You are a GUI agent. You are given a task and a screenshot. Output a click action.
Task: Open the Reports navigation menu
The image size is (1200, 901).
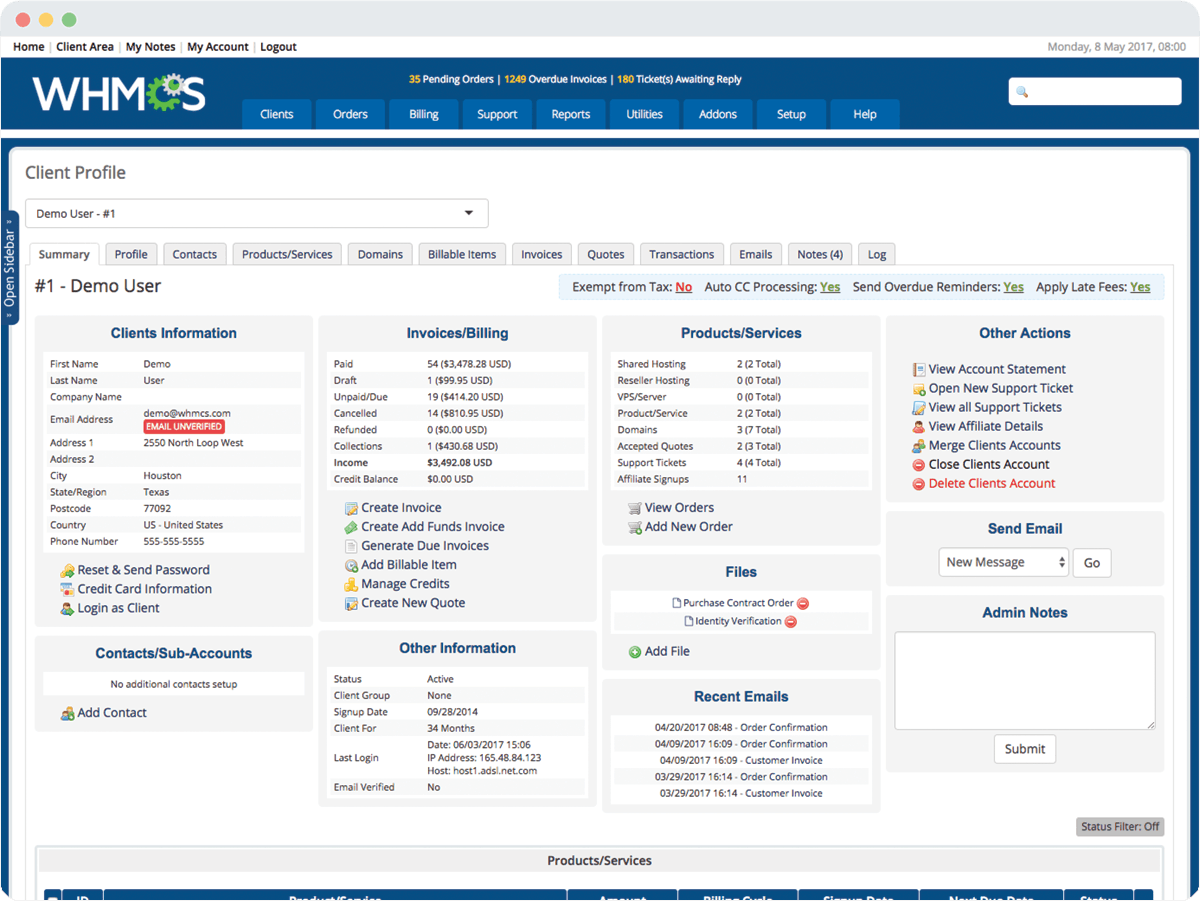pos(571,114)
